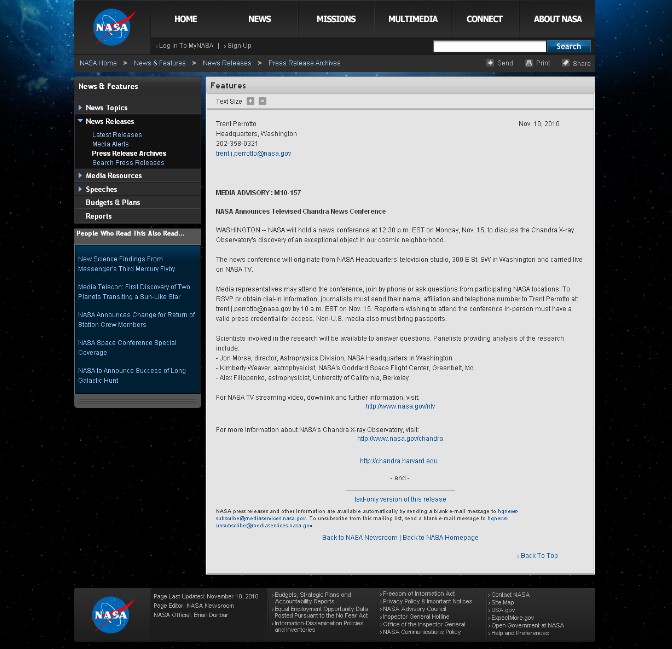The width and height of the screenshot is (672, 649).
Task: Click the Send envelope icon
Action: point(490,63)
